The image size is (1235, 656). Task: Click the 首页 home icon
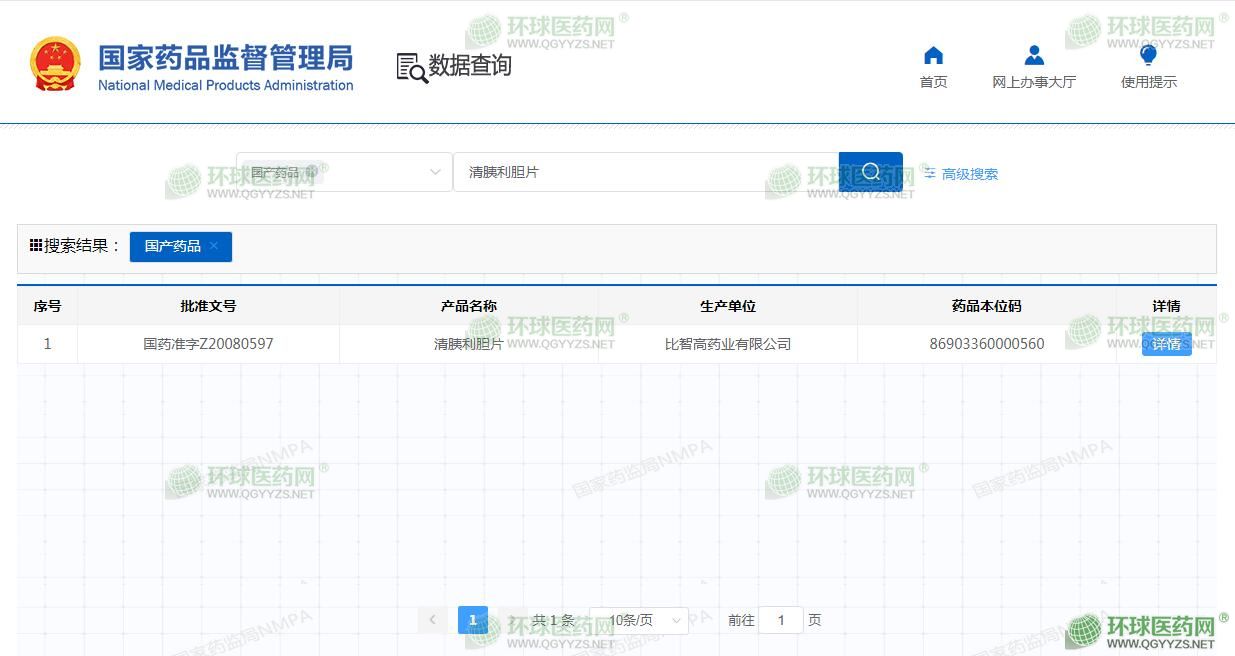[933, 56]
